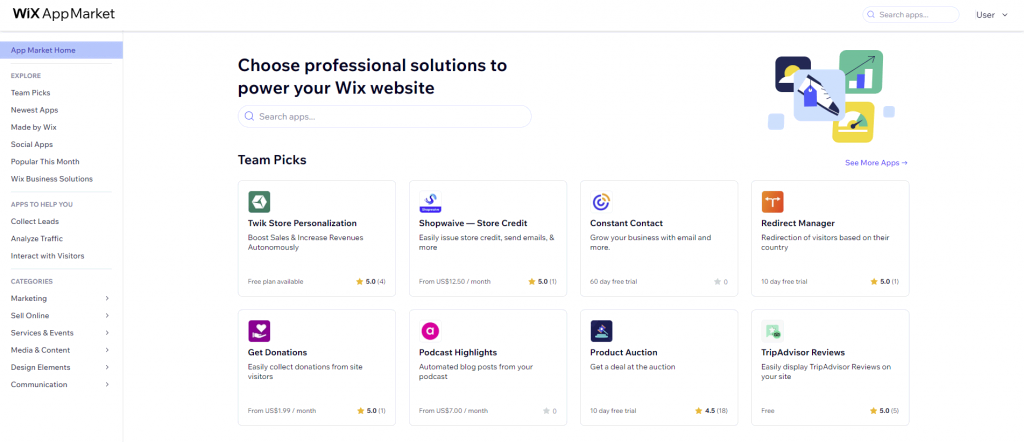Open the Collect Leads link

click(x=35, y=221)
